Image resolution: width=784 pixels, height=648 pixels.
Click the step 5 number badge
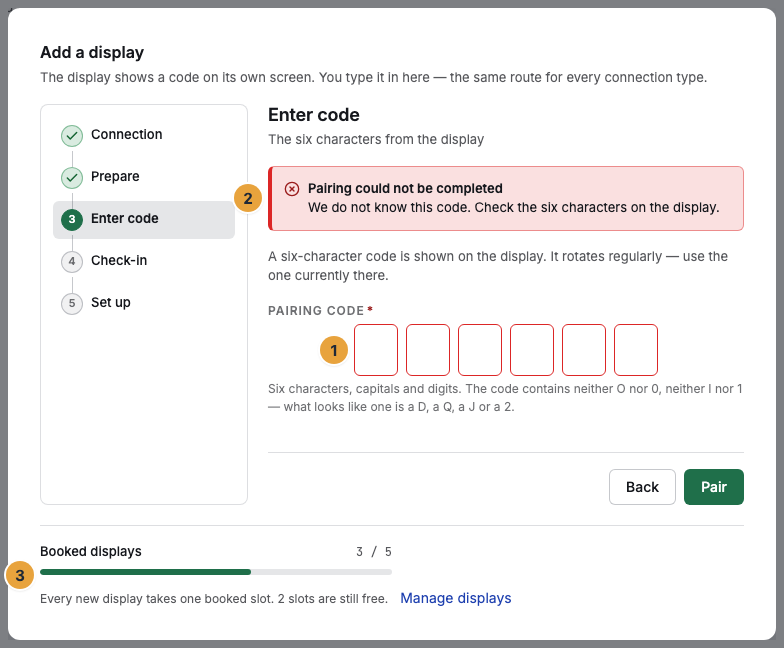72,304
